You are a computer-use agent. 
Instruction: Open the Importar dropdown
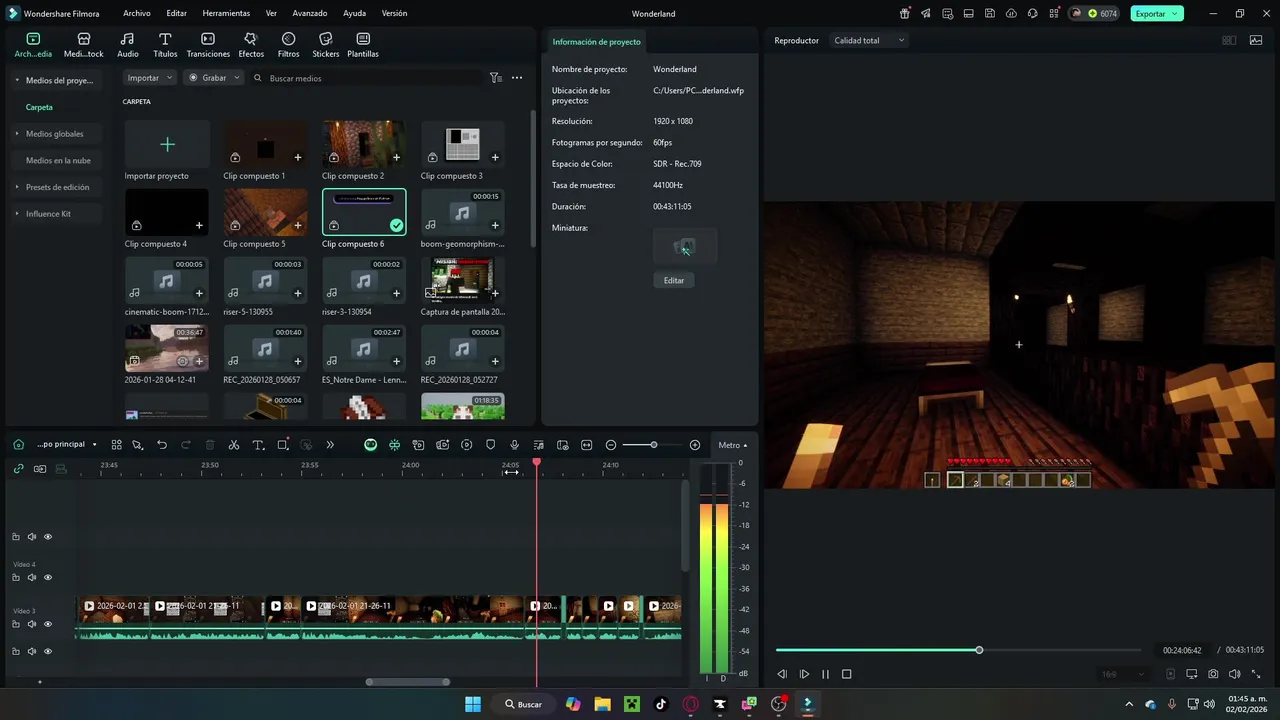click(x=150, y=77)
